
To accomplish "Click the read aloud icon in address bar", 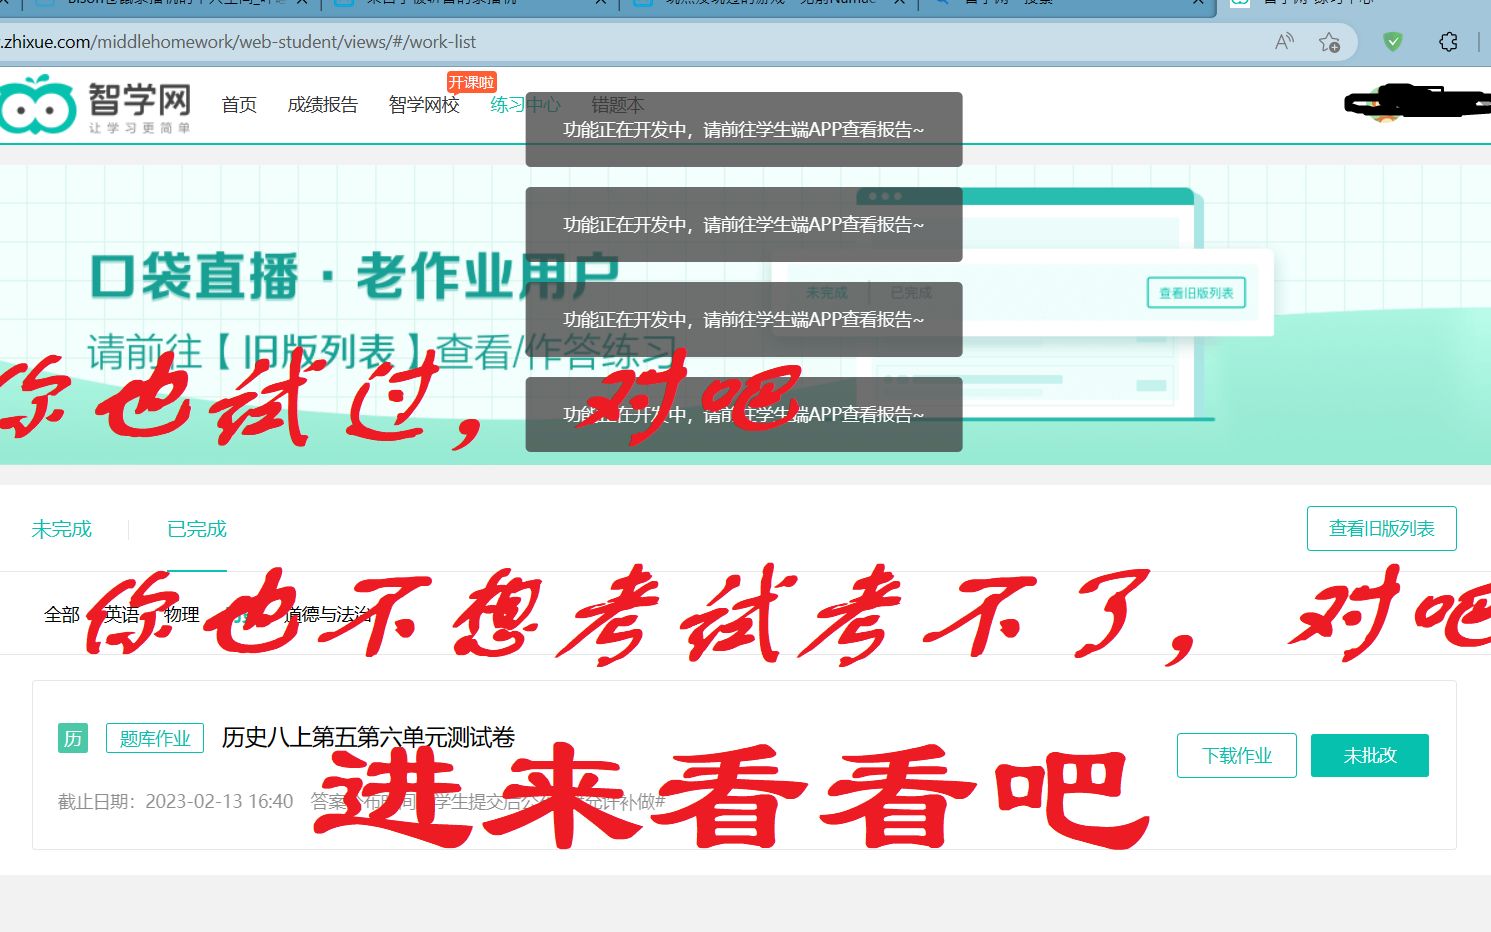I will click(x=1285, y=42).
